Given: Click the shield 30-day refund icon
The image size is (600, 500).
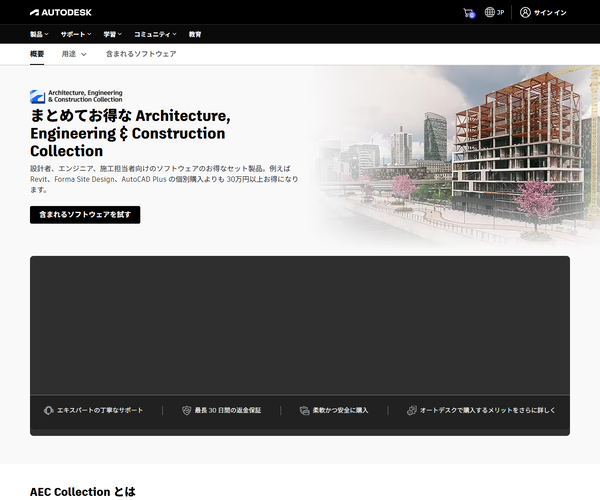Looking at the screenshot, I should point(186,410).
